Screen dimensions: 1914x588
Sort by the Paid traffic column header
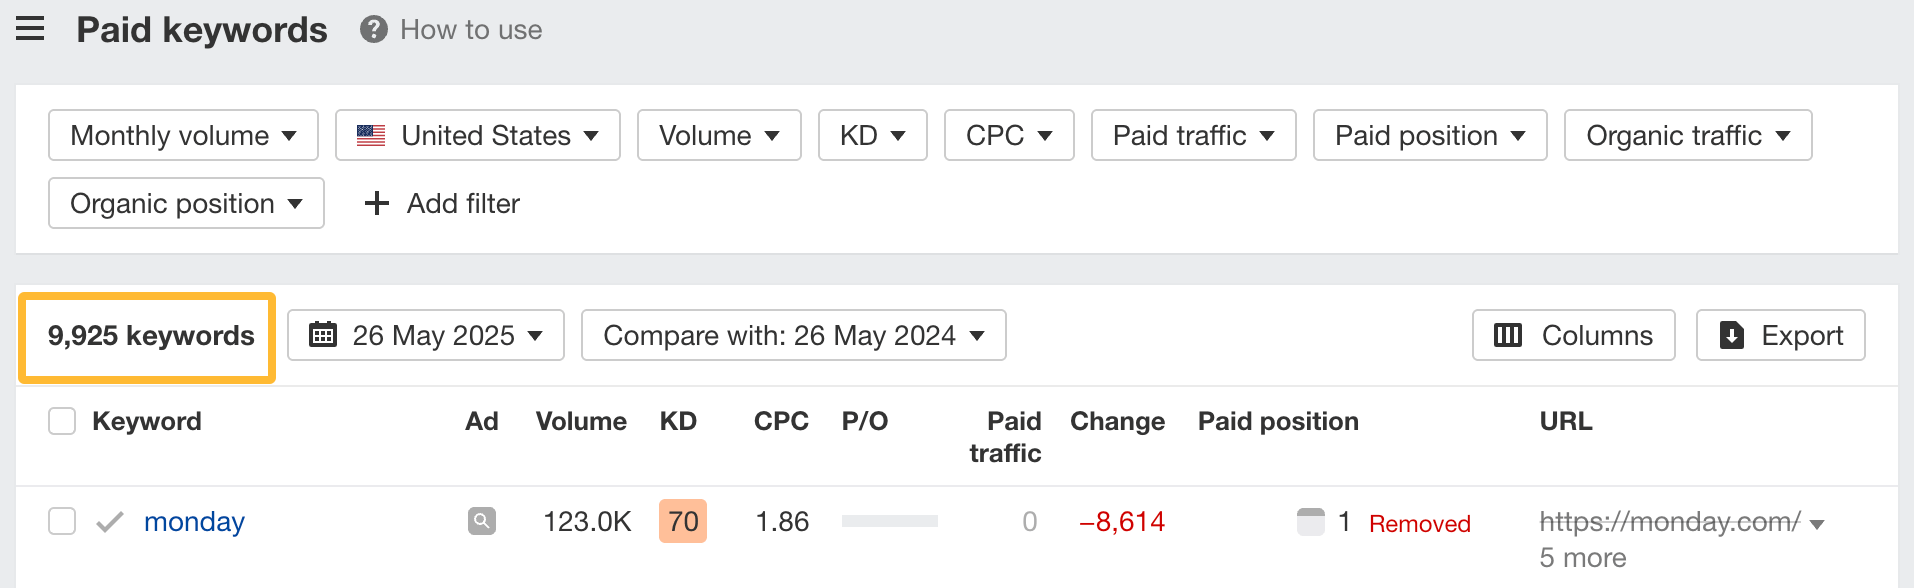click(1005, 437)
